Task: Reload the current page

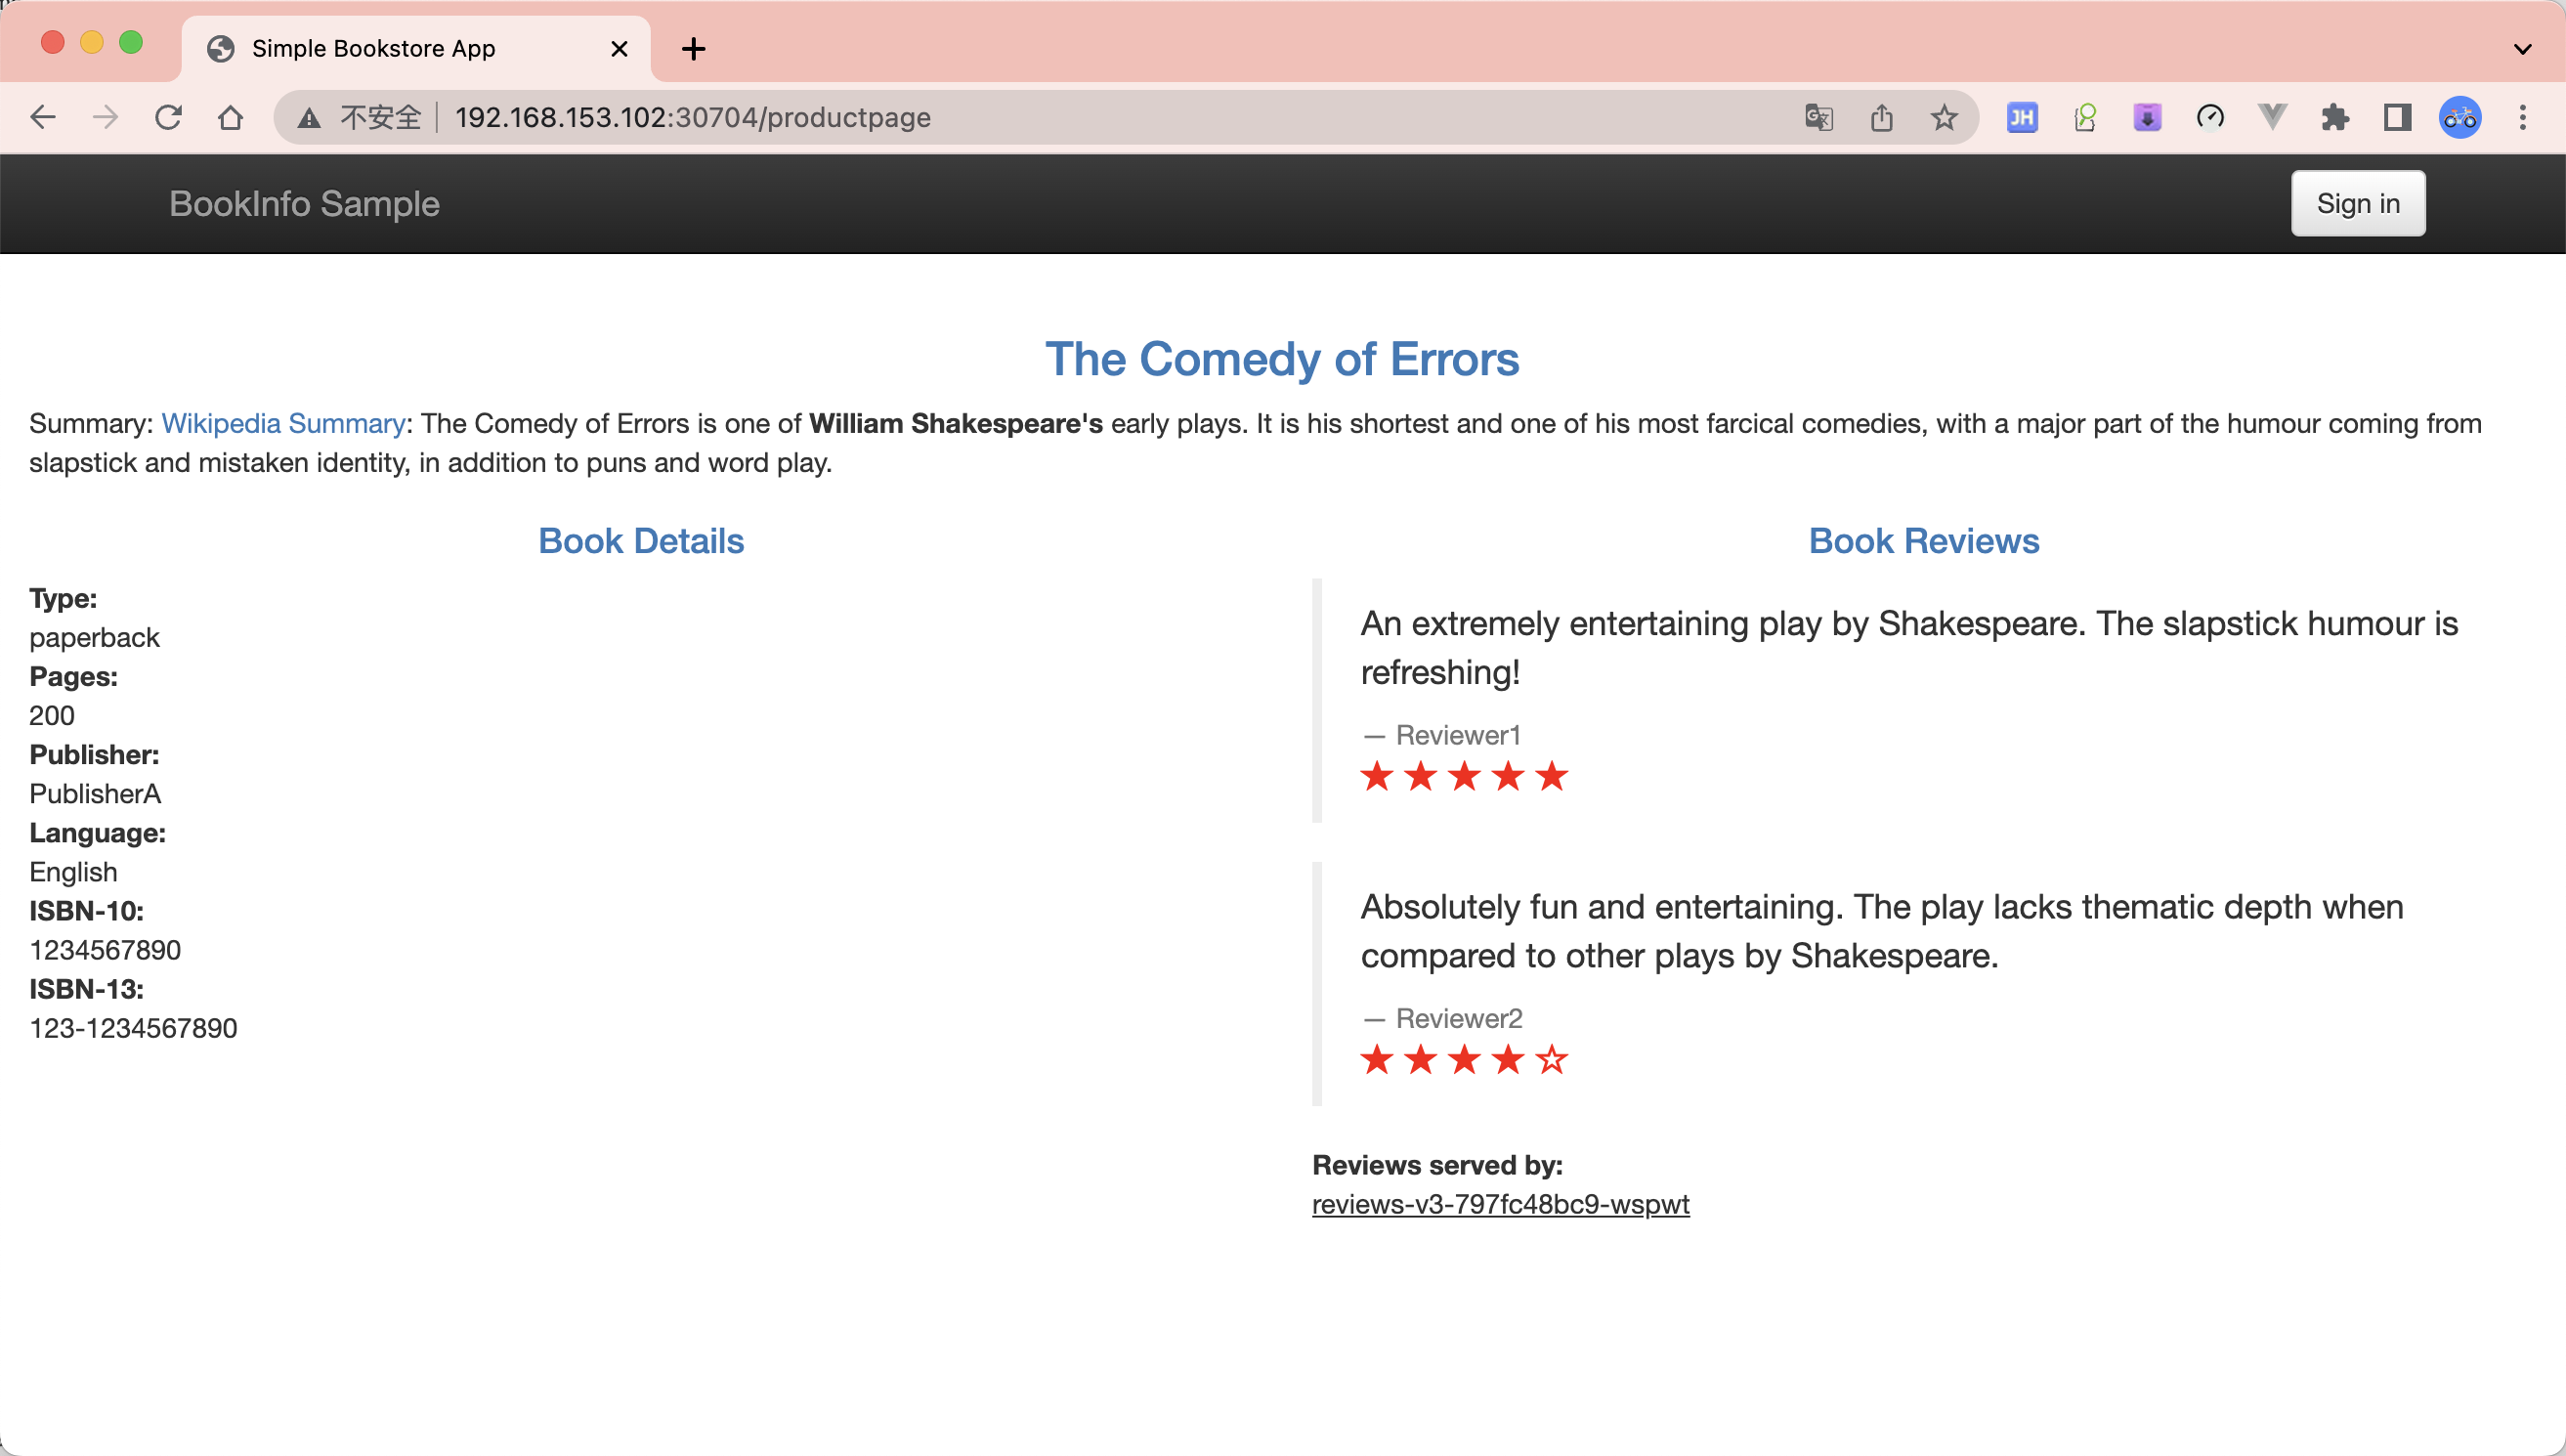Action: point(168,117)
